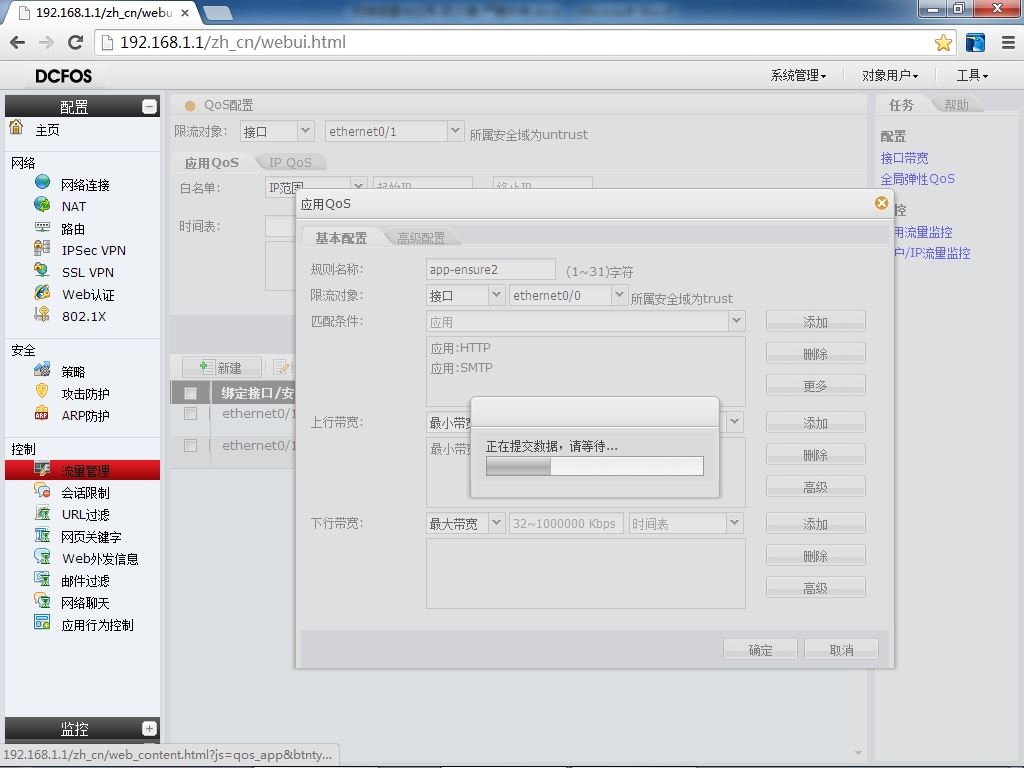
Task: Click the data submission progress bar
Action: (x=595, y=466)
